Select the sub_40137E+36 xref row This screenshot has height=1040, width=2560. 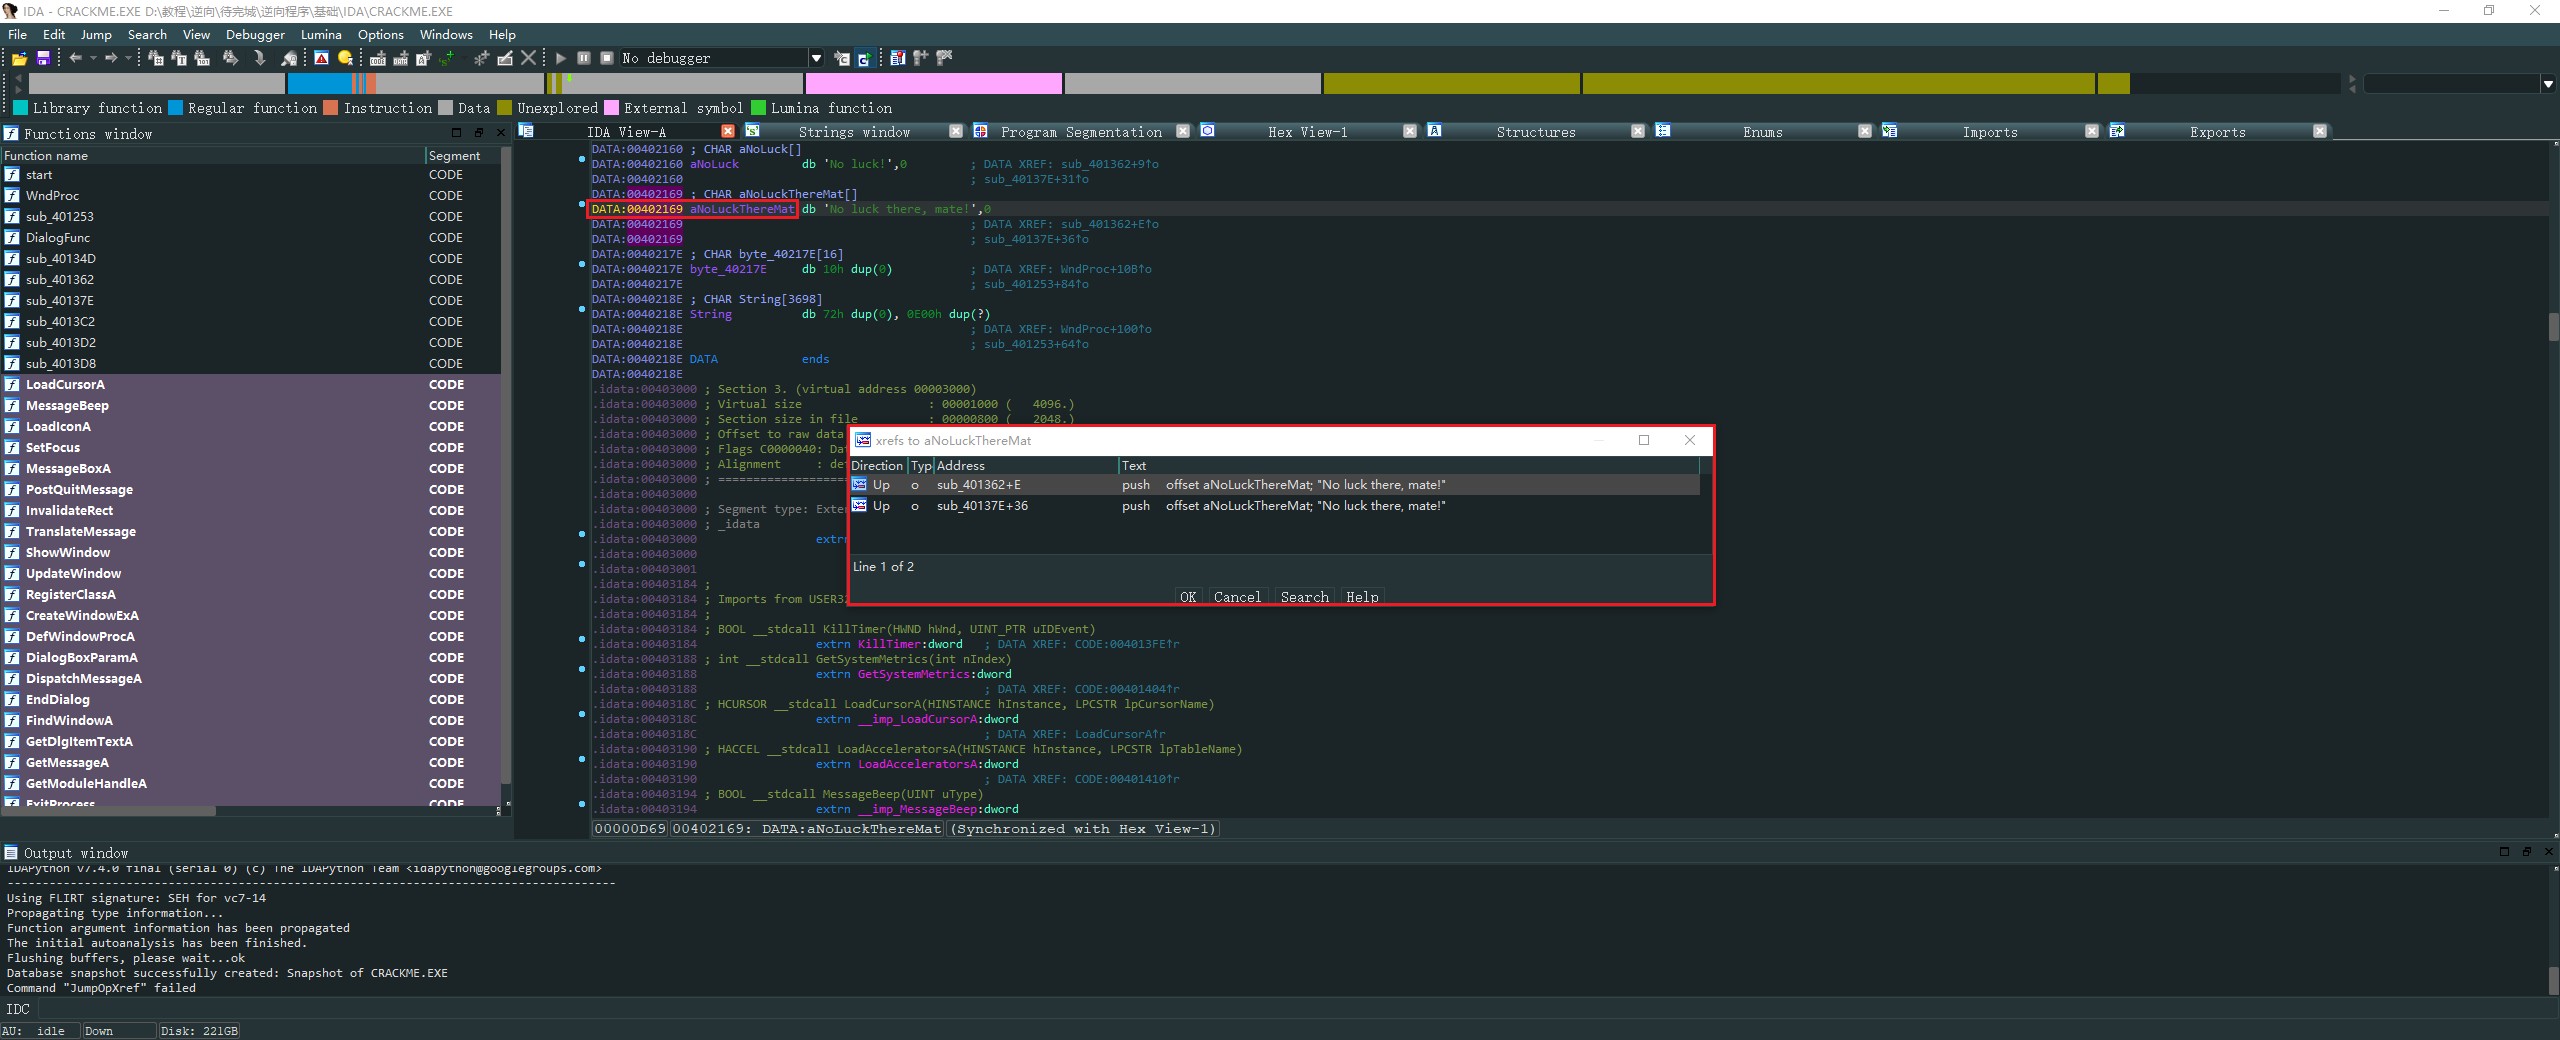click(x=982, y=506)
